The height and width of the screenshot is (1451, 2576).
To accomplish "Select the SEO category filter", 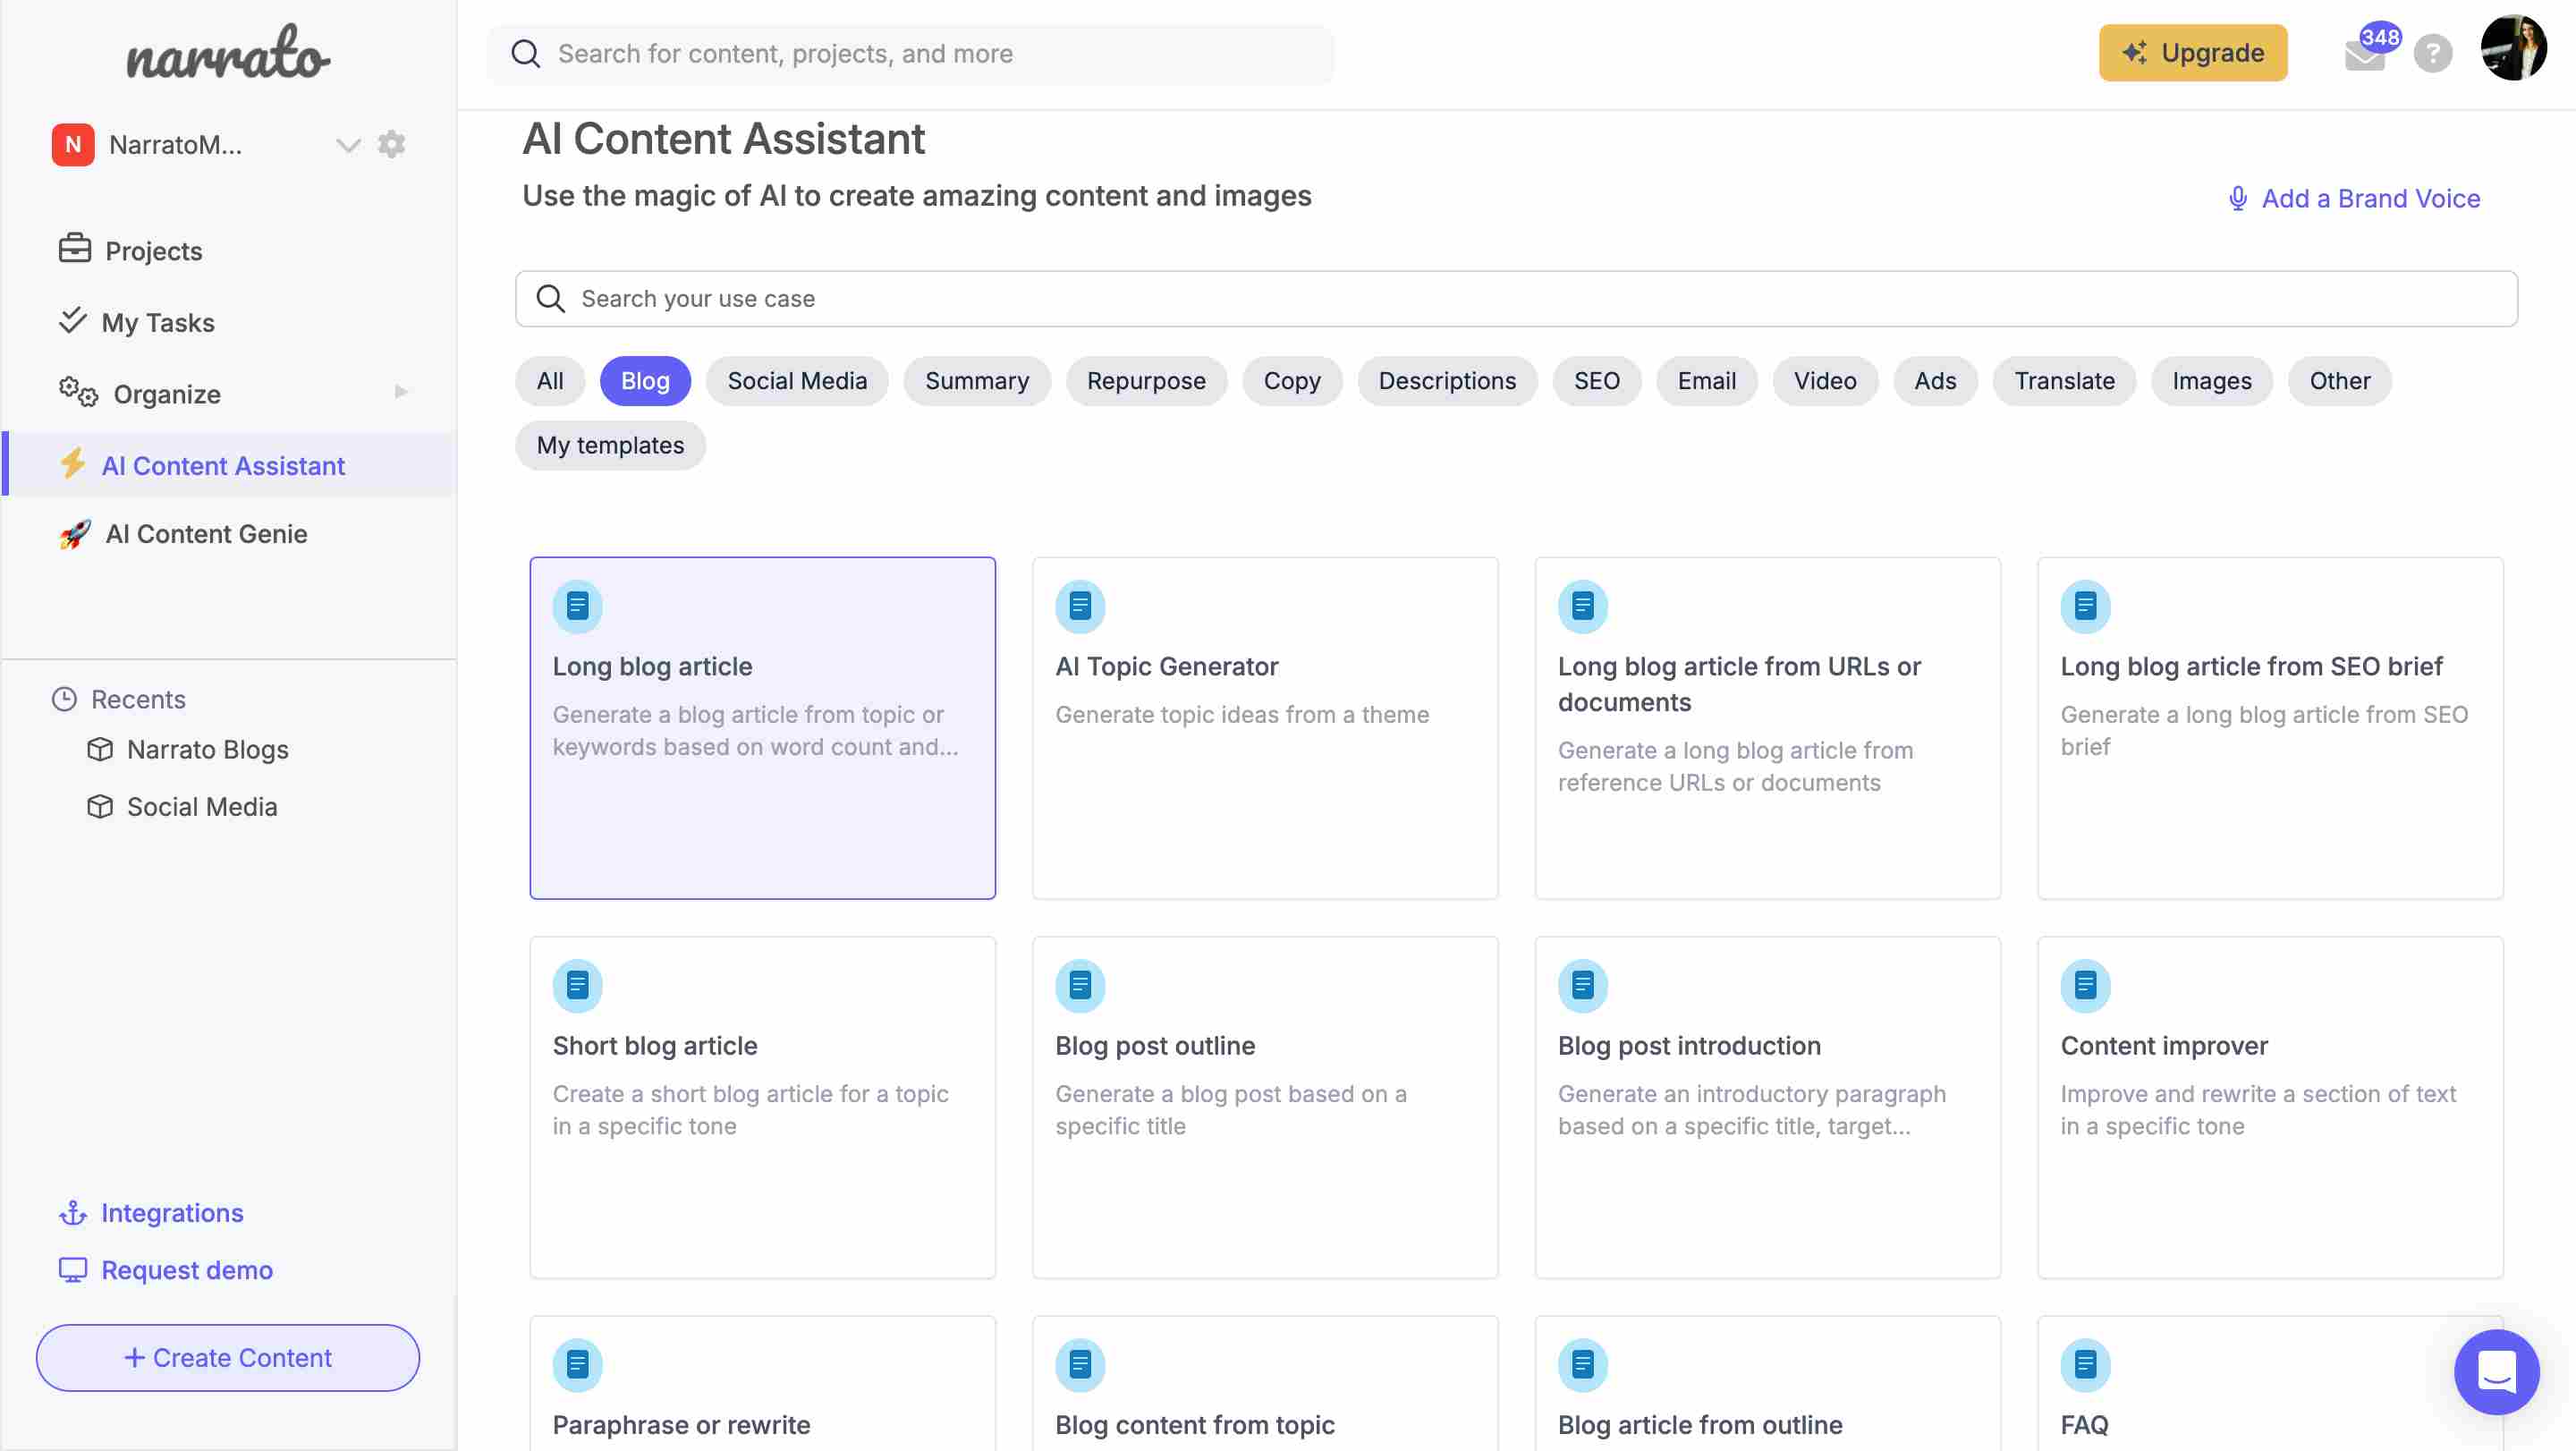I will point(1596,381).
